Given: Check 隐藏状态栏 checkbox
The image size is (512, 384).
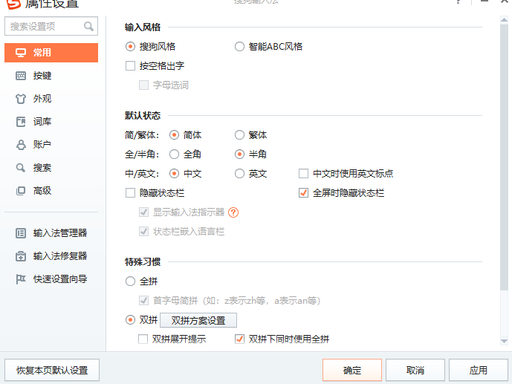Looking at the screenshot, I should coord(130,193).
